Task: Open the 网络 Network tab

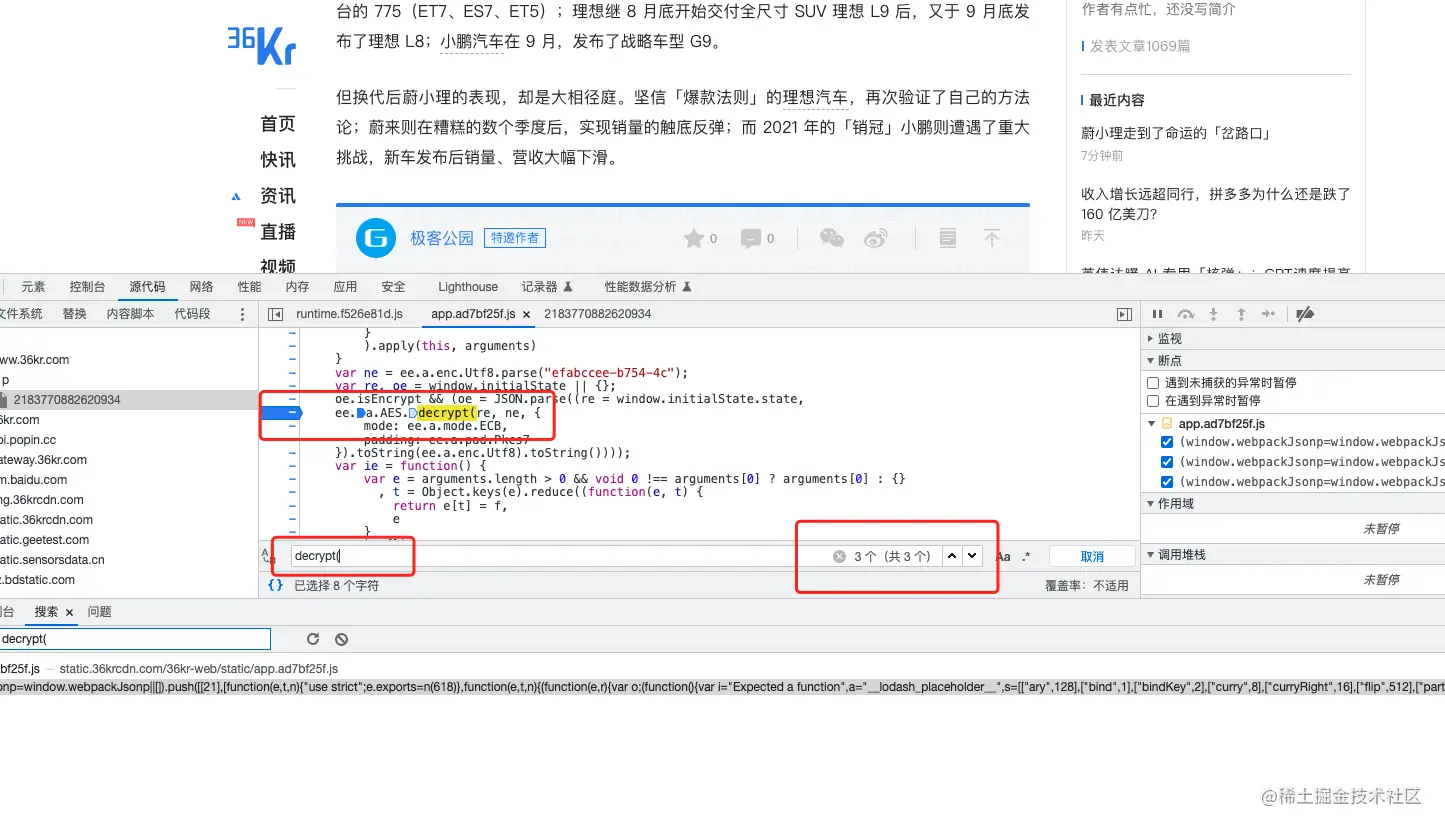Action: [x=202, y=287]
